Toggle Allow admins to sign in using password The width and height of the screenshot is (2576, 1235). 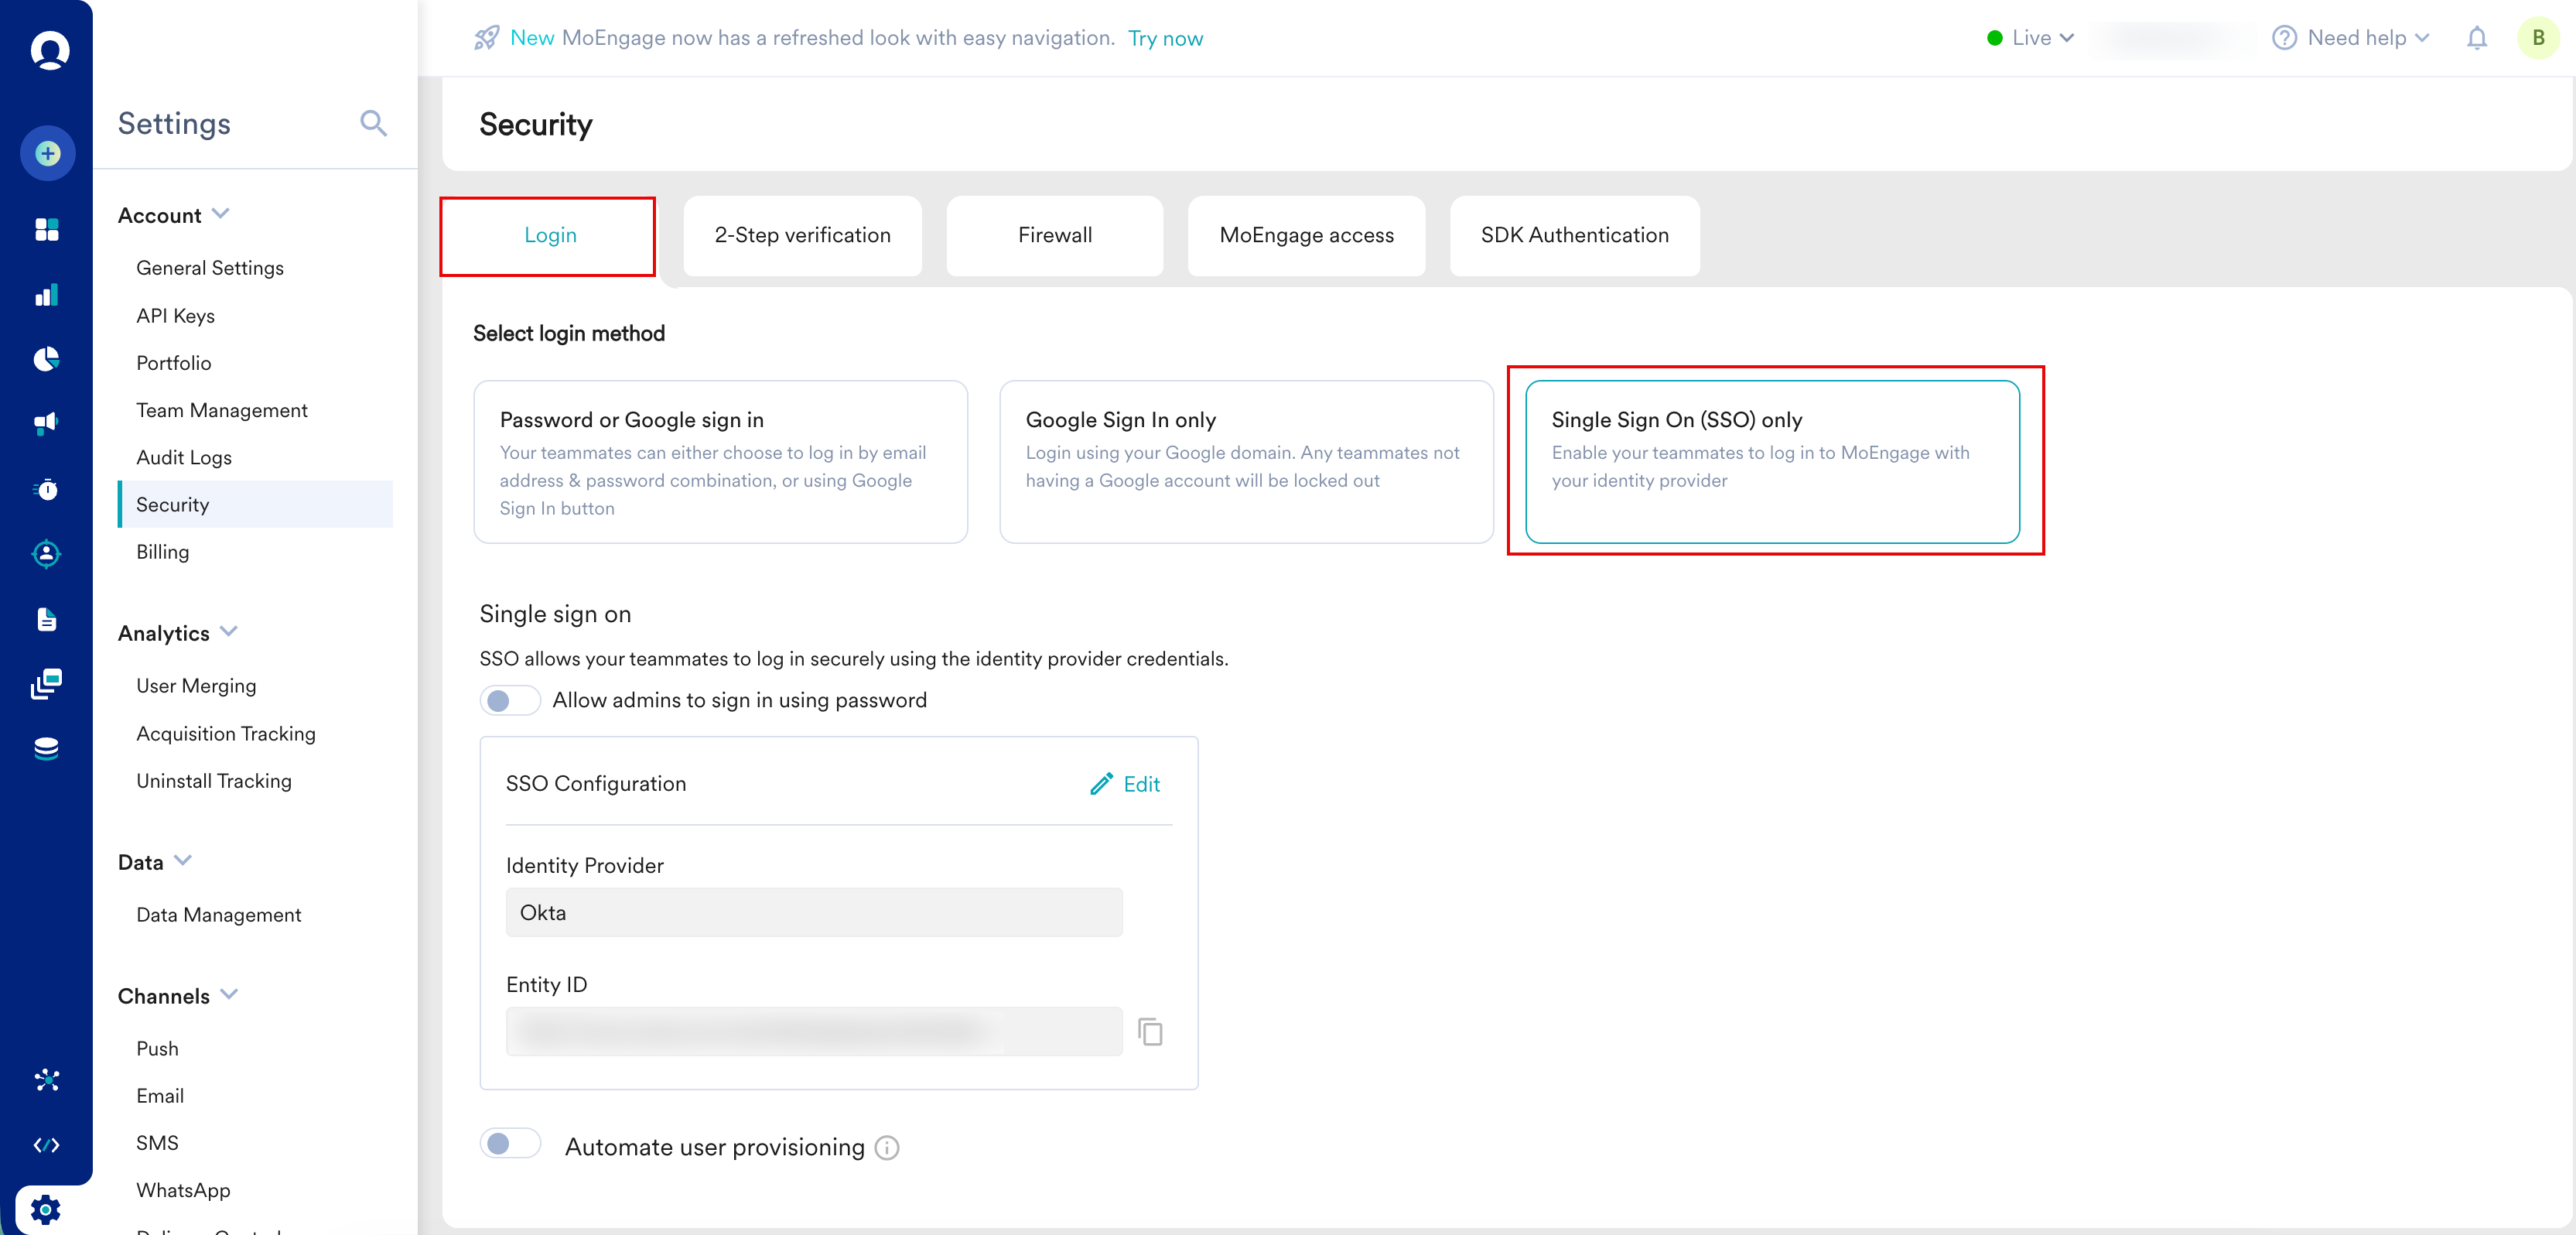click(510, 700)
